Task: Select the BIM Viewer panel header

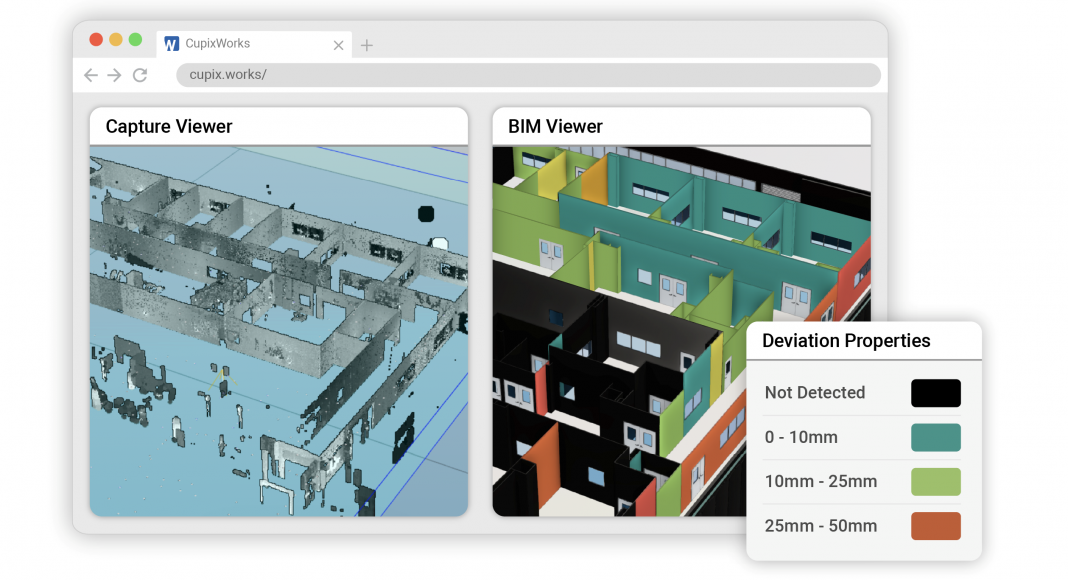Action: [x=556, y=127]
